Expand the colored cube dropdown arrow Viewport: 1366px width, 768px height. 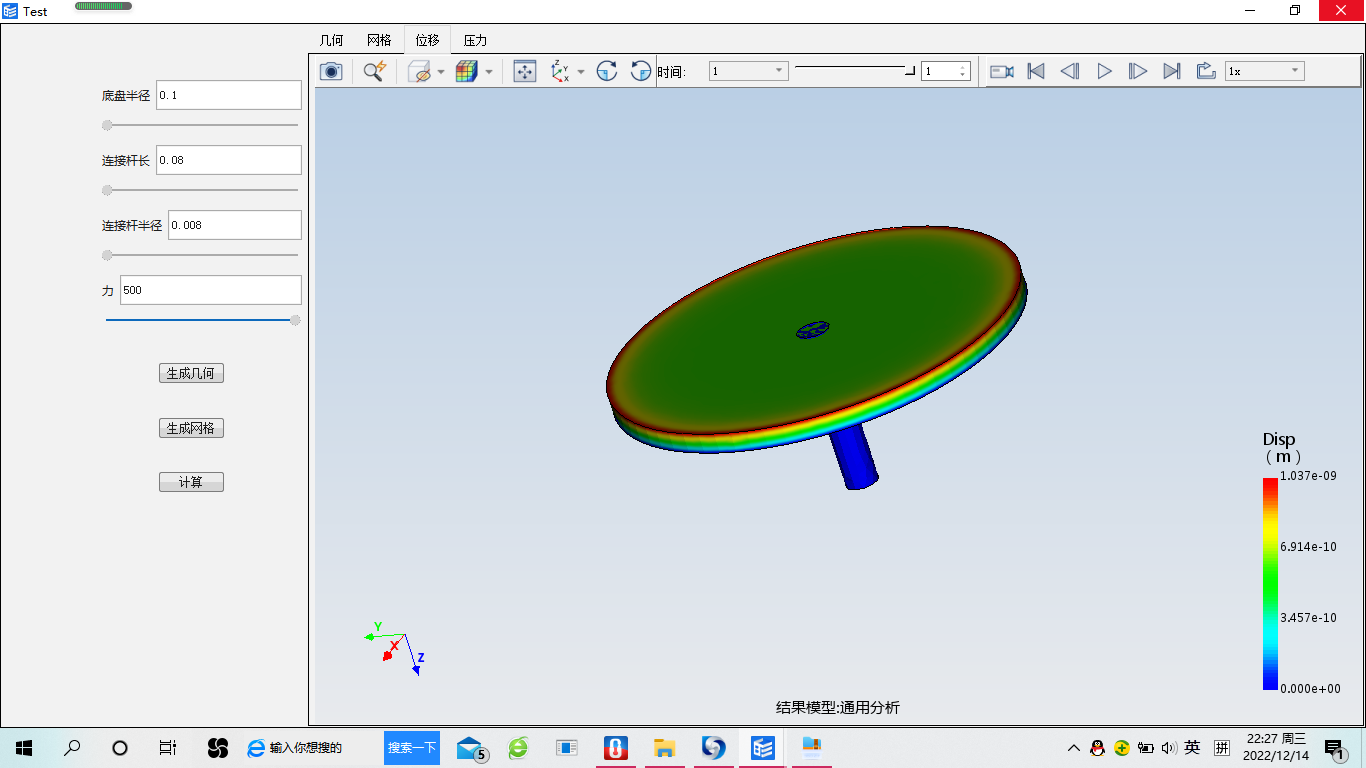[488, 72]
